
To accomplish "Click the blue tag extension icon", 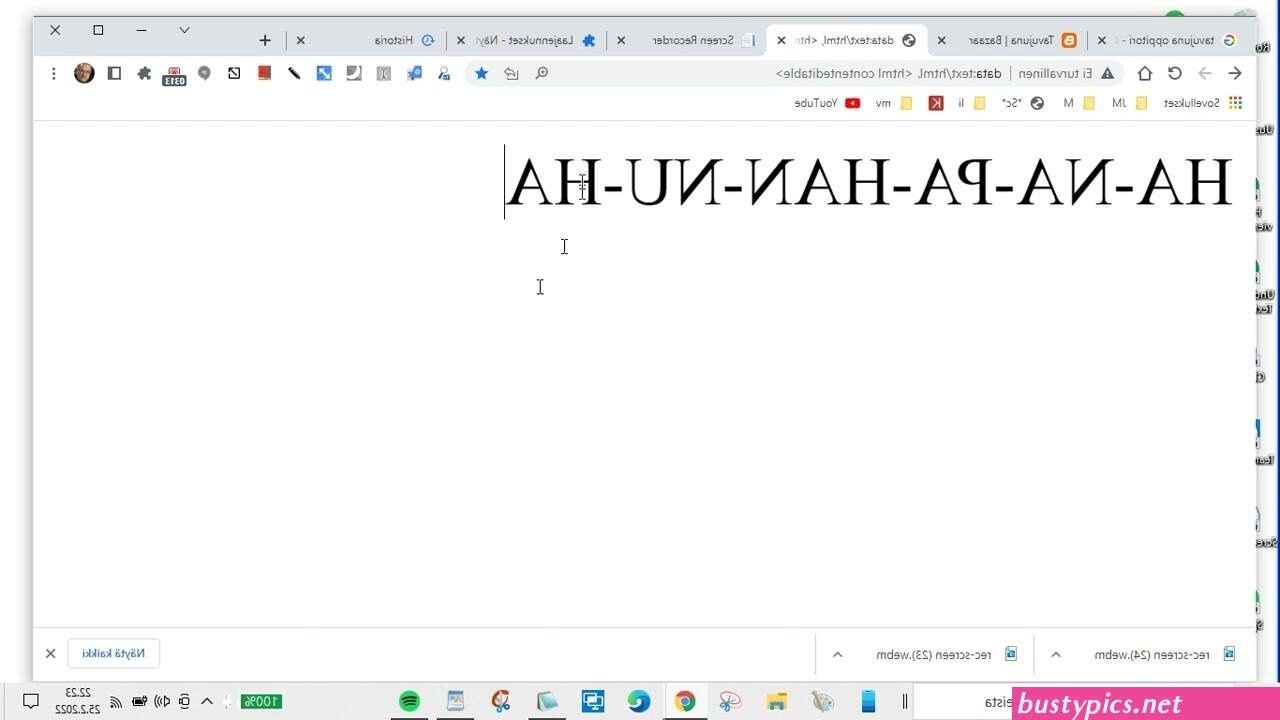I will tap(414, 73).
